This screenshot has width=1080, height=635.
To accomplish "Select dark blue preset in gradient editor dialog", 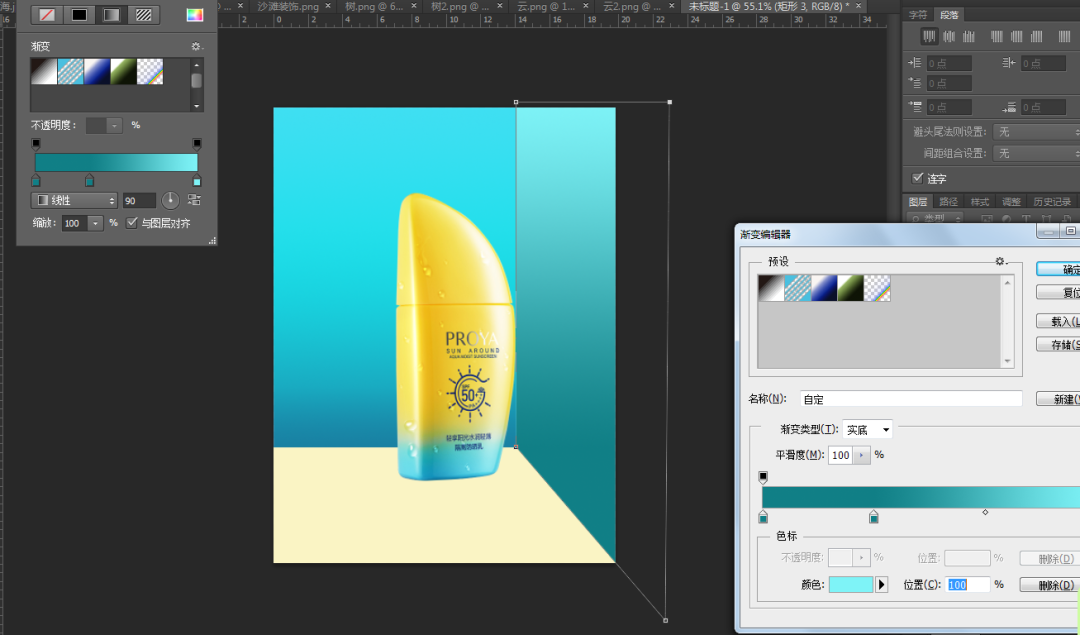I will [824, 289].
